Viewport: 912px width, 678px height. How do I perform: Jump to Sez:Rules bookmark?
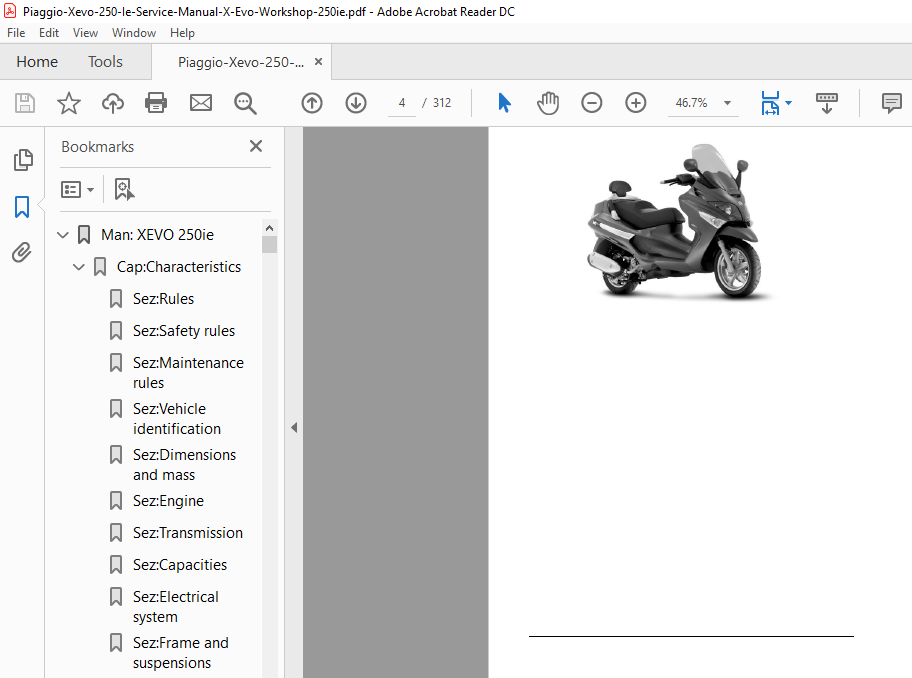(163, 299)
